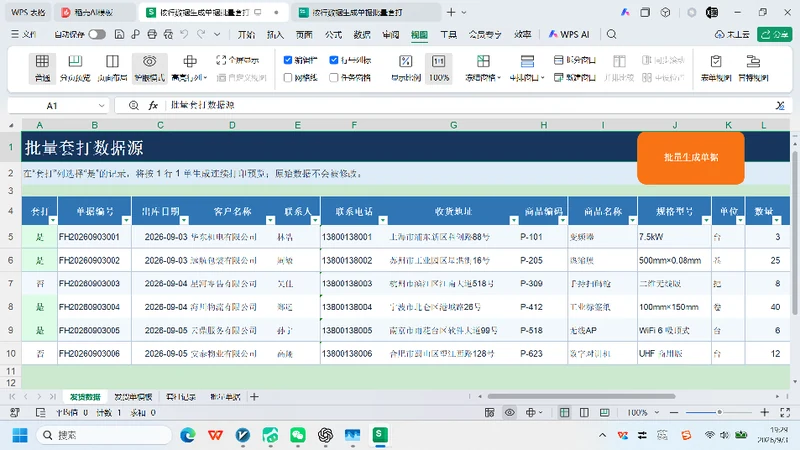
Task: Click the magnifier icon in formula bar
Action: (134, 105)
